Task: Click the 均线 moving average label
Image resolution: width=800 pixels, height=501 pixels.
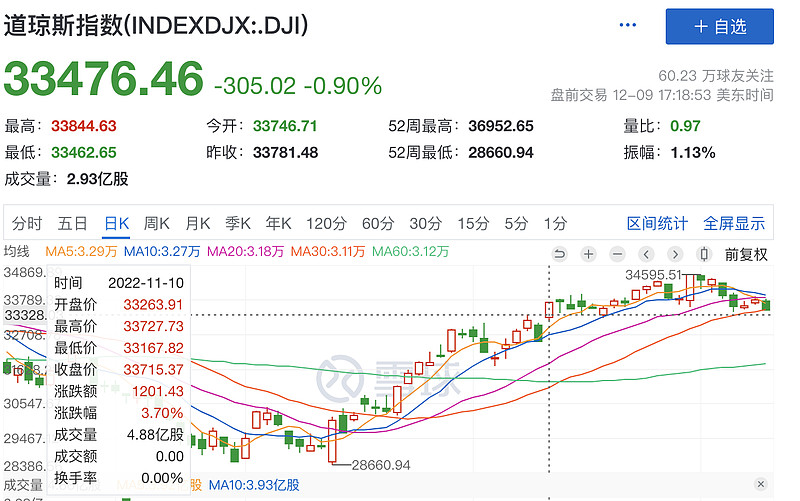Action: (17, 252)
